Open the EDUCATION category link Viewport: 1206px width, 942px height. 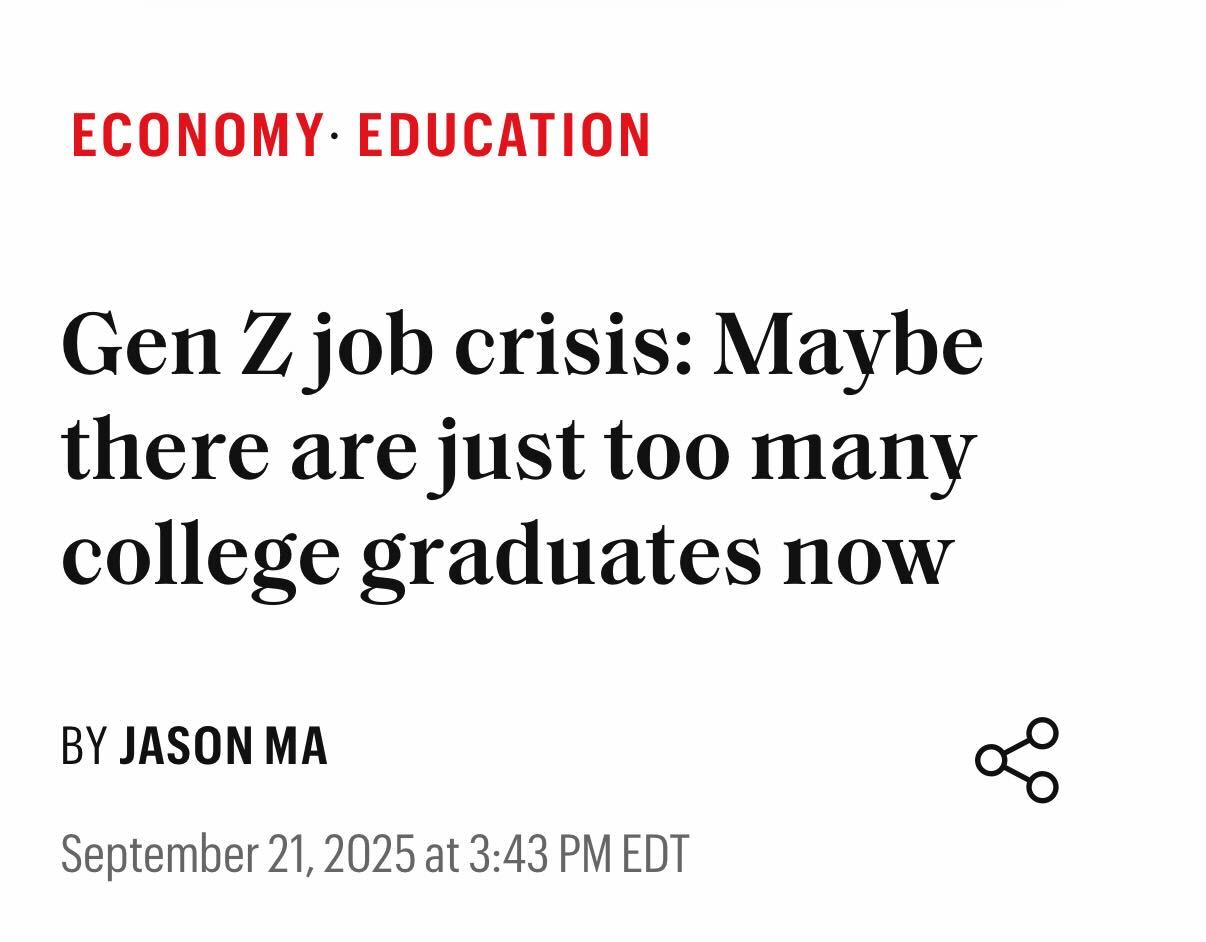(504, 135)
